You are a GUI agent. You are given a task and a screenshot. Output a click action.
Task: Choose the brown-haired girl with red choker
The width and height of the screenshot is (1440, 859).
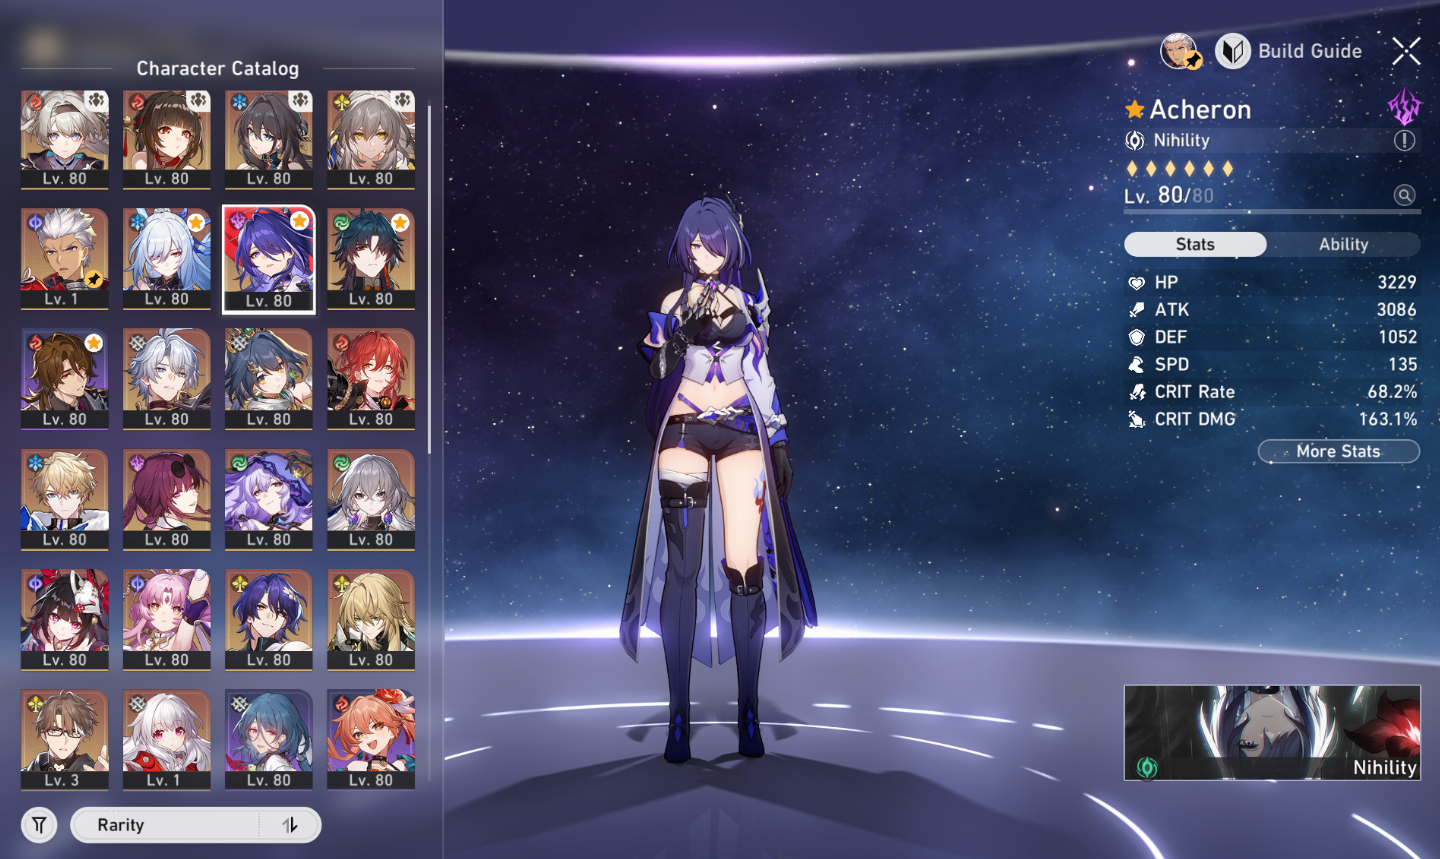(x=167, y=139)
